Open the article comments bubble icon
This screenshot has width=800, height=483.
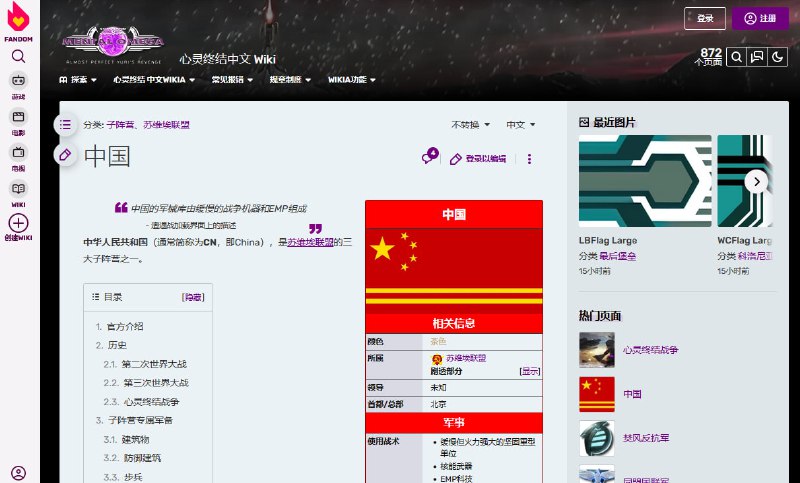(x=430, y=156)
